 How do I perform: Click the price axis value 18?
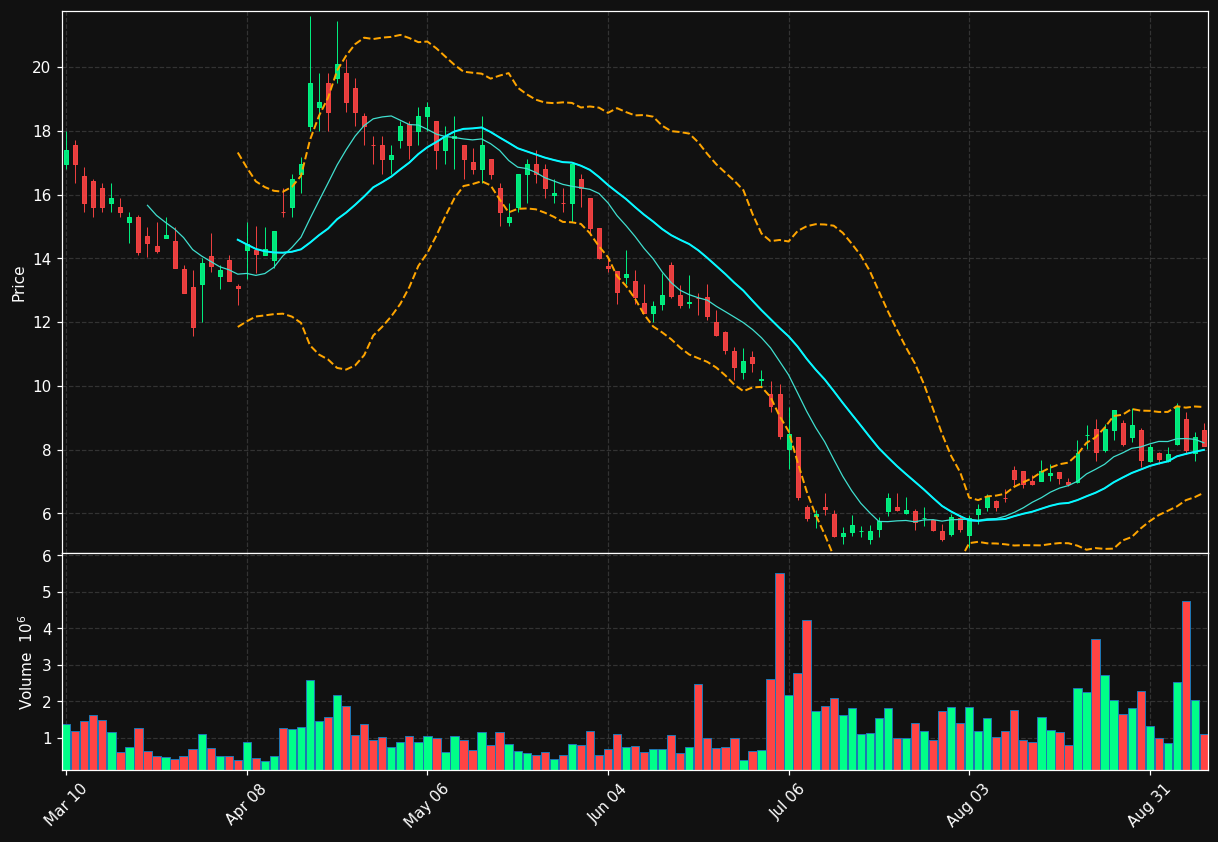click(x=42, y=132)
